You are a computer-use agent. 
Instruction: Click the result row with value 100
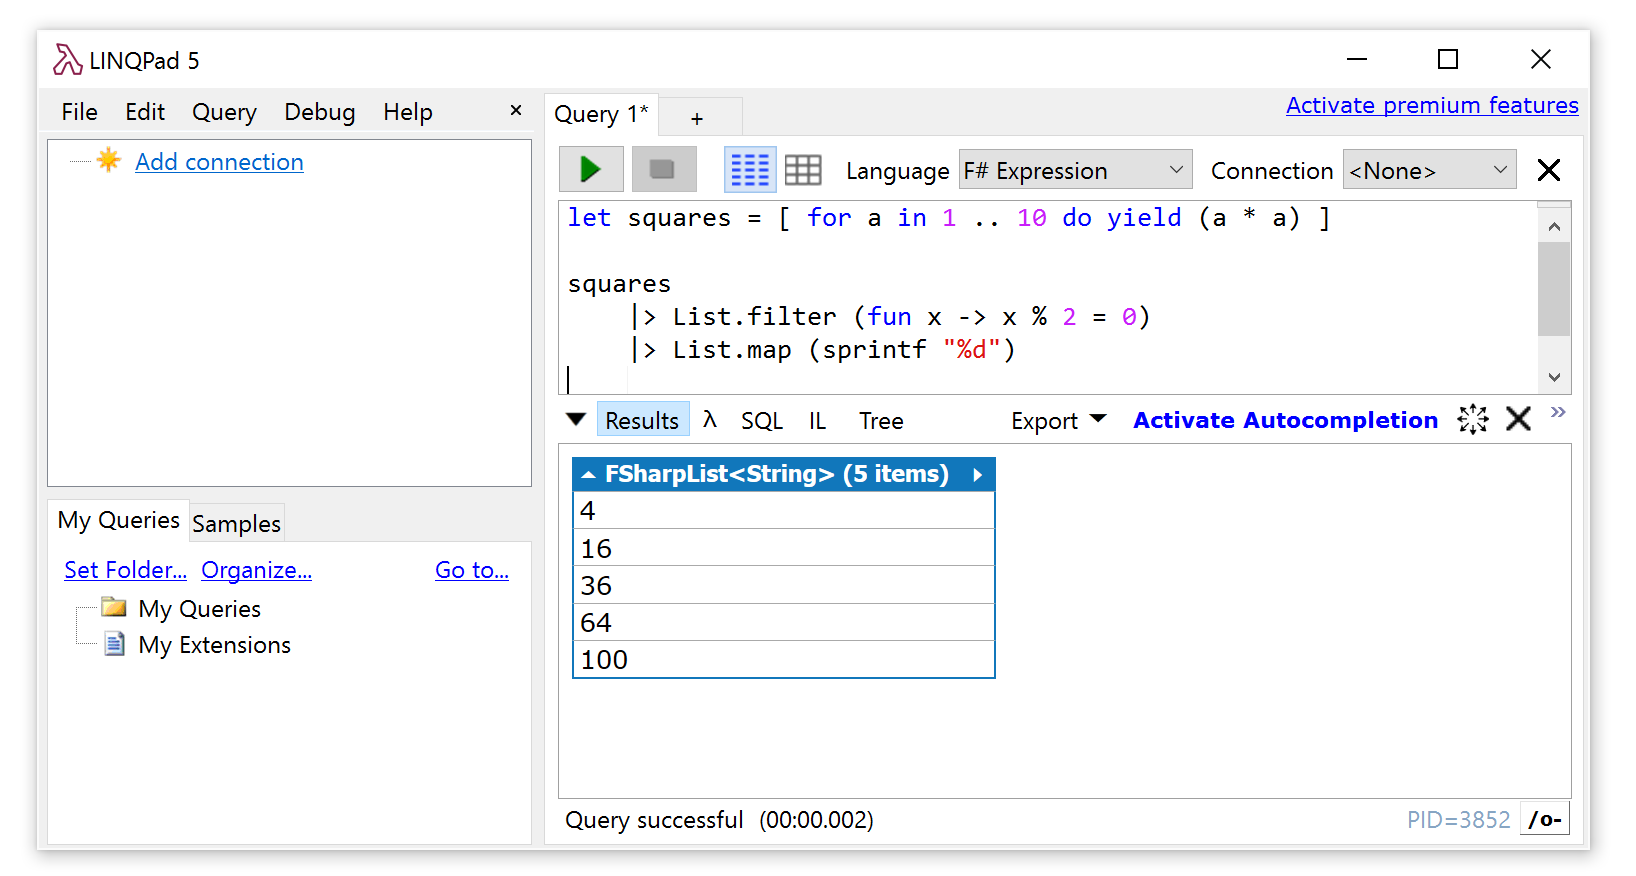coord(783,659)
